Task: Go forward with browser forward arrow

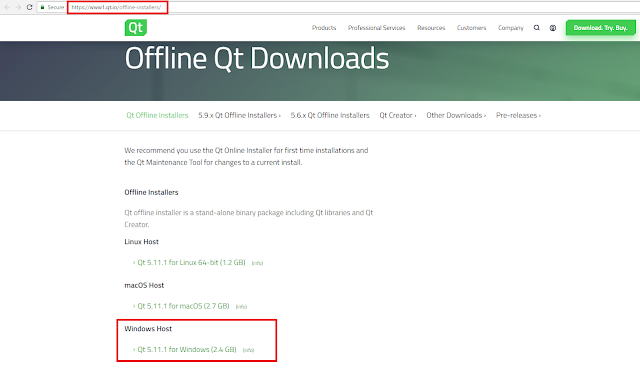Action: [x=18, y=7]
